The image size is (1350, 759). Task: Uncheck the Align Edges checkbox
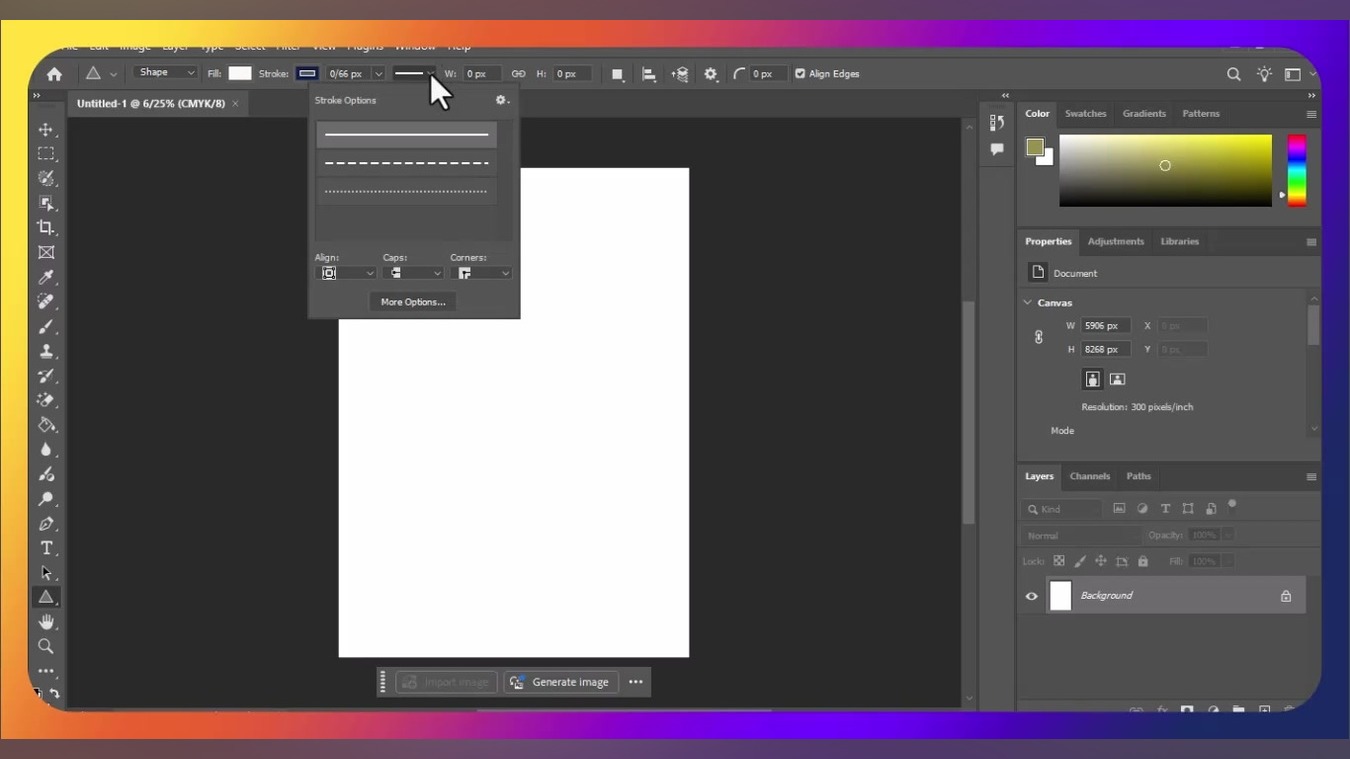pos(800,74)
